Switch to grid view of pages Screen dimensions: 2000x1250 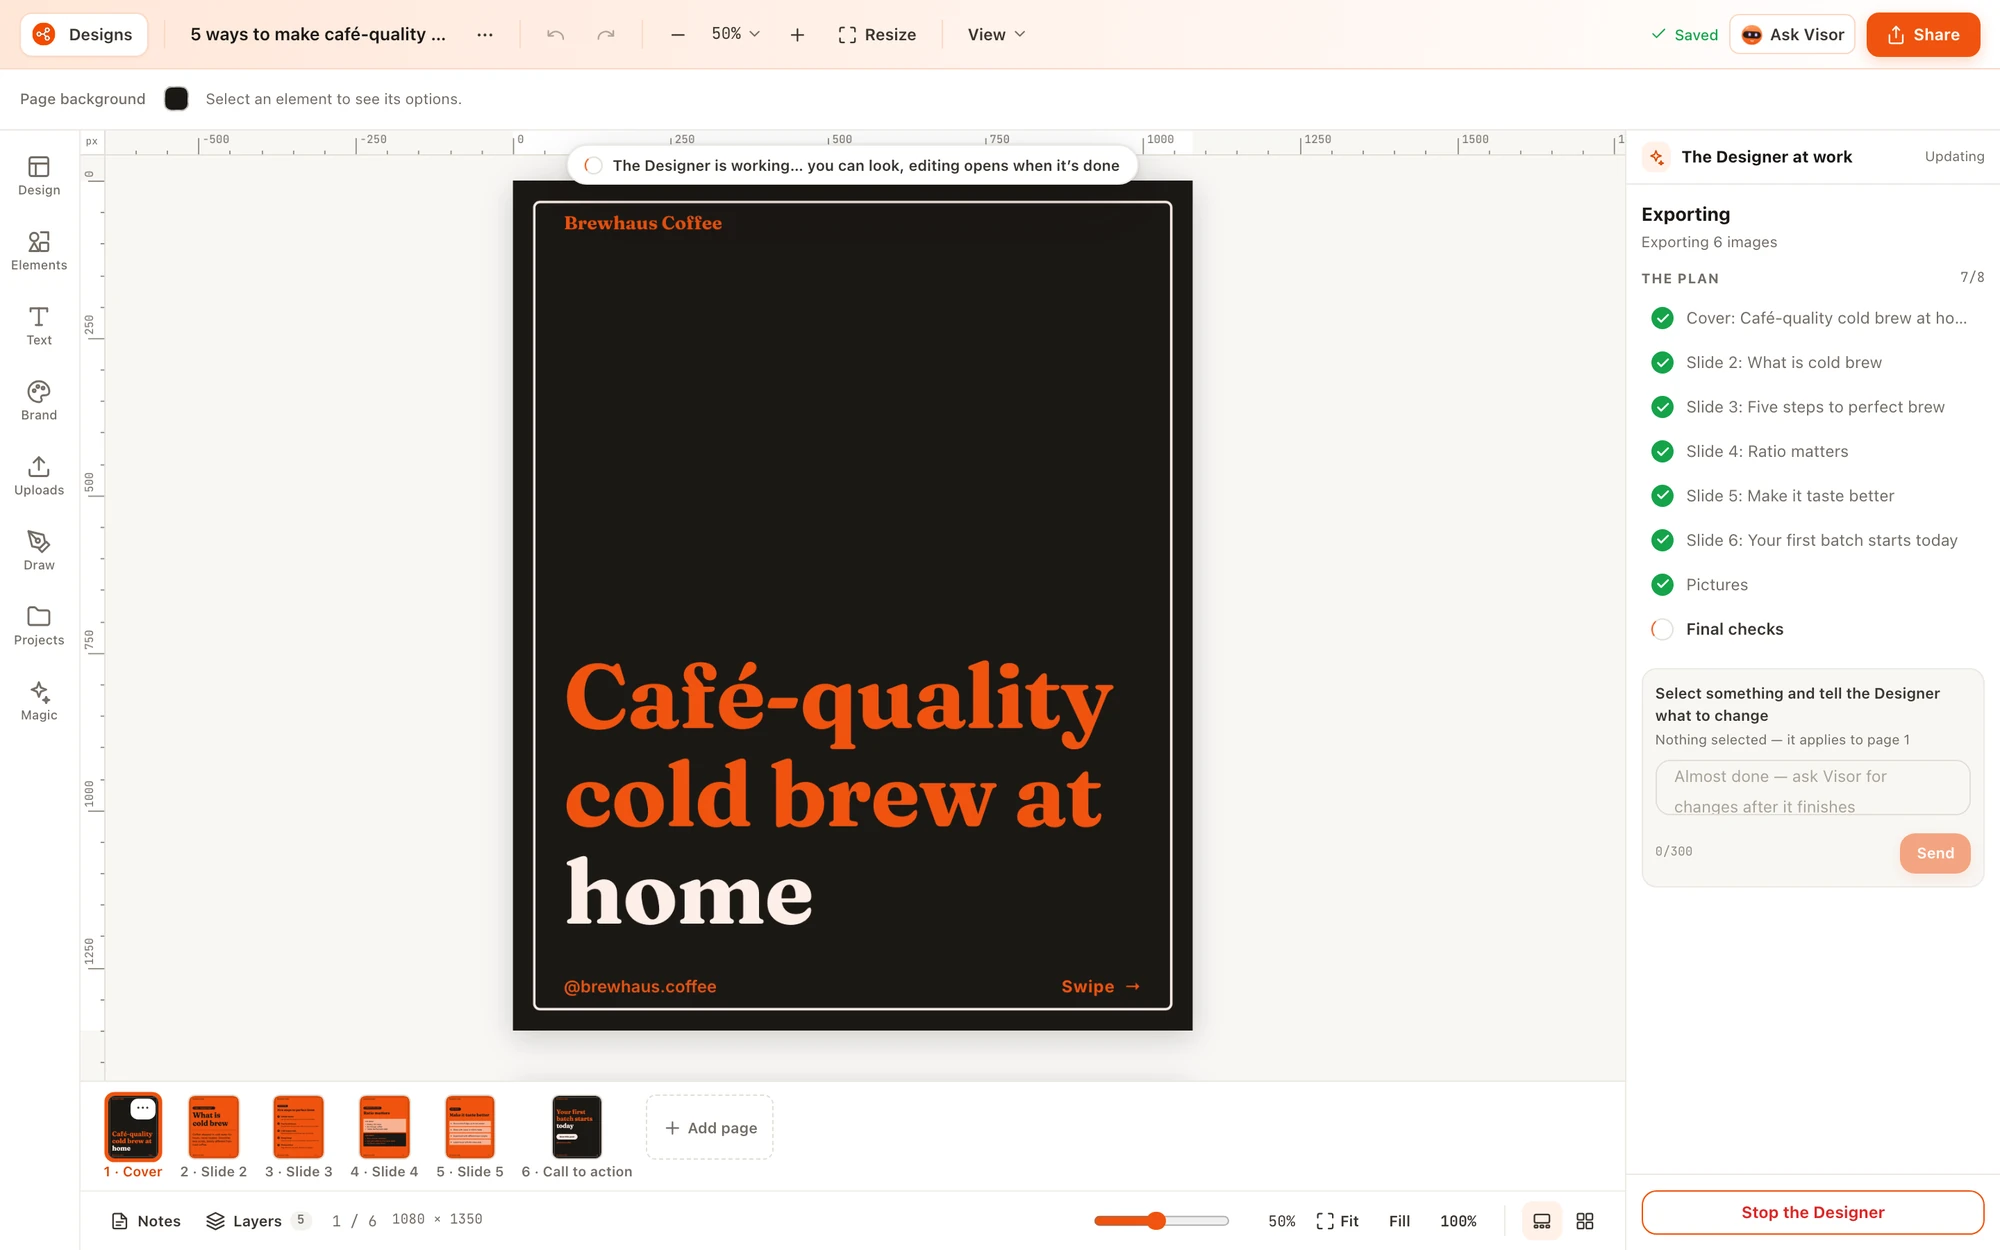coord(1585,1221)
